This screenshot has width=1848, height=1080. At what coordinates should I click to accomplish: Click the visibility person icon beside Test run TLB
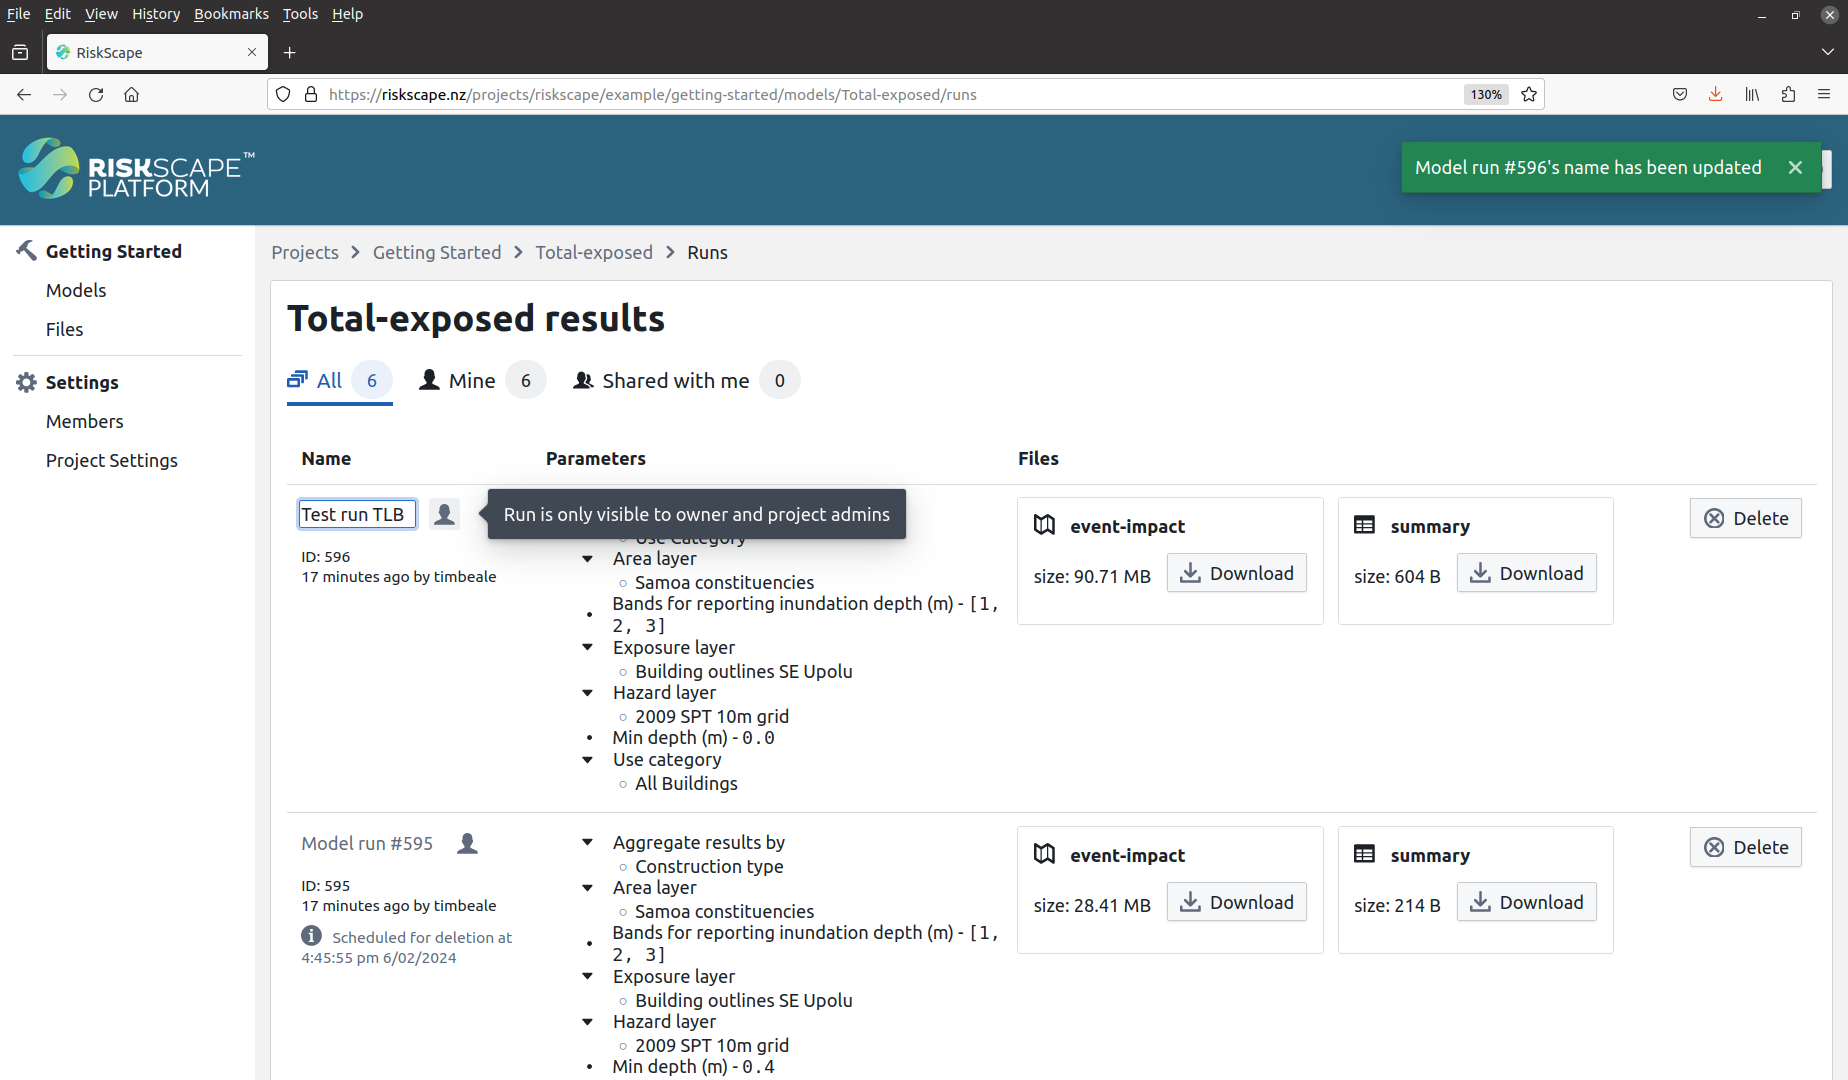click(445, 514)
